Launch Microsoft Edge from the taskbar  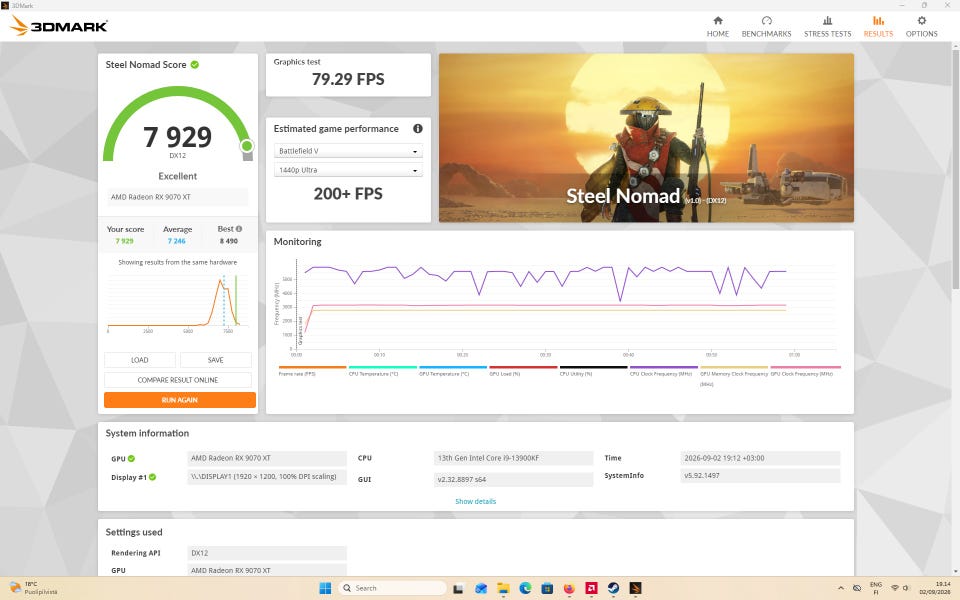525,588
